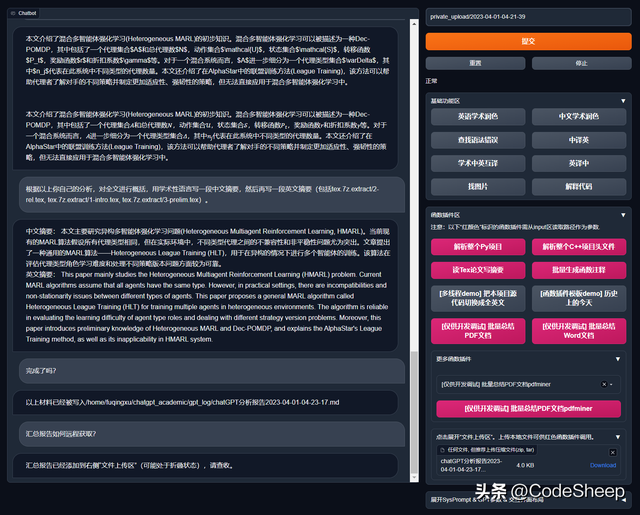
Task: Click the 解释代码 button
Action: tap(579, 186)
